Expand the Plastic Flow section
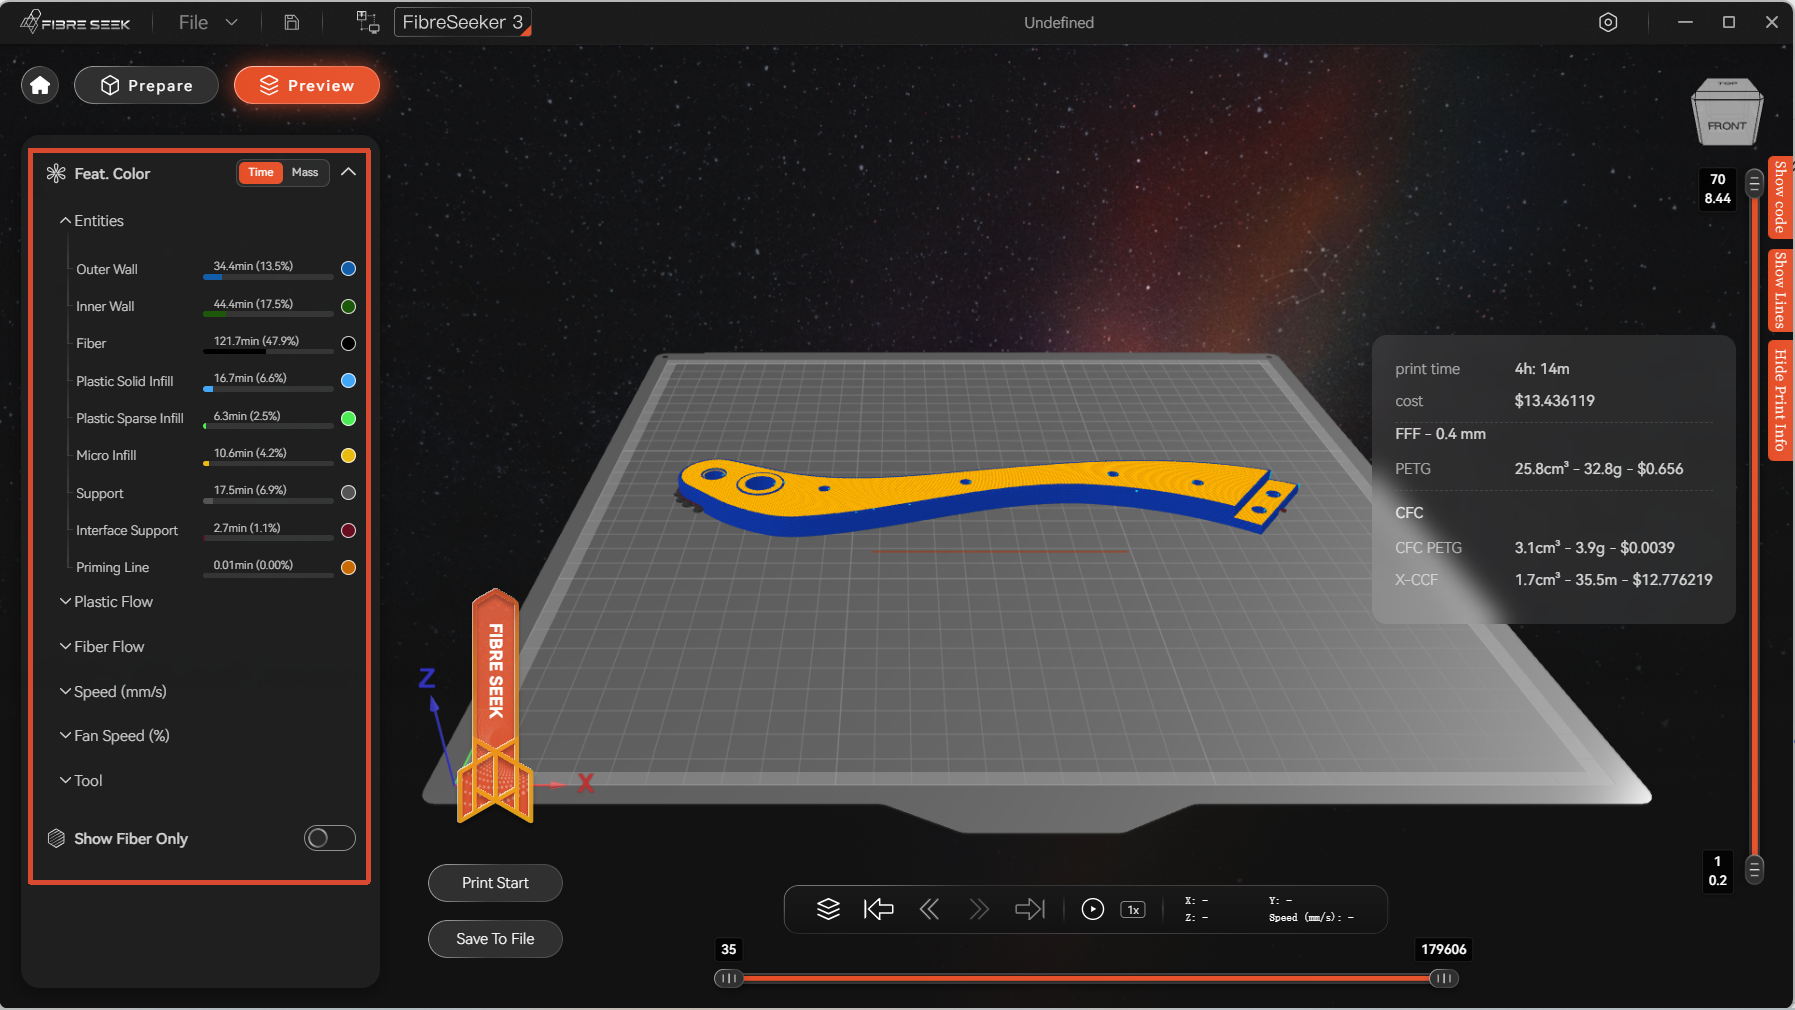Screen dimensions: 1795x1010 coord(106,602)
